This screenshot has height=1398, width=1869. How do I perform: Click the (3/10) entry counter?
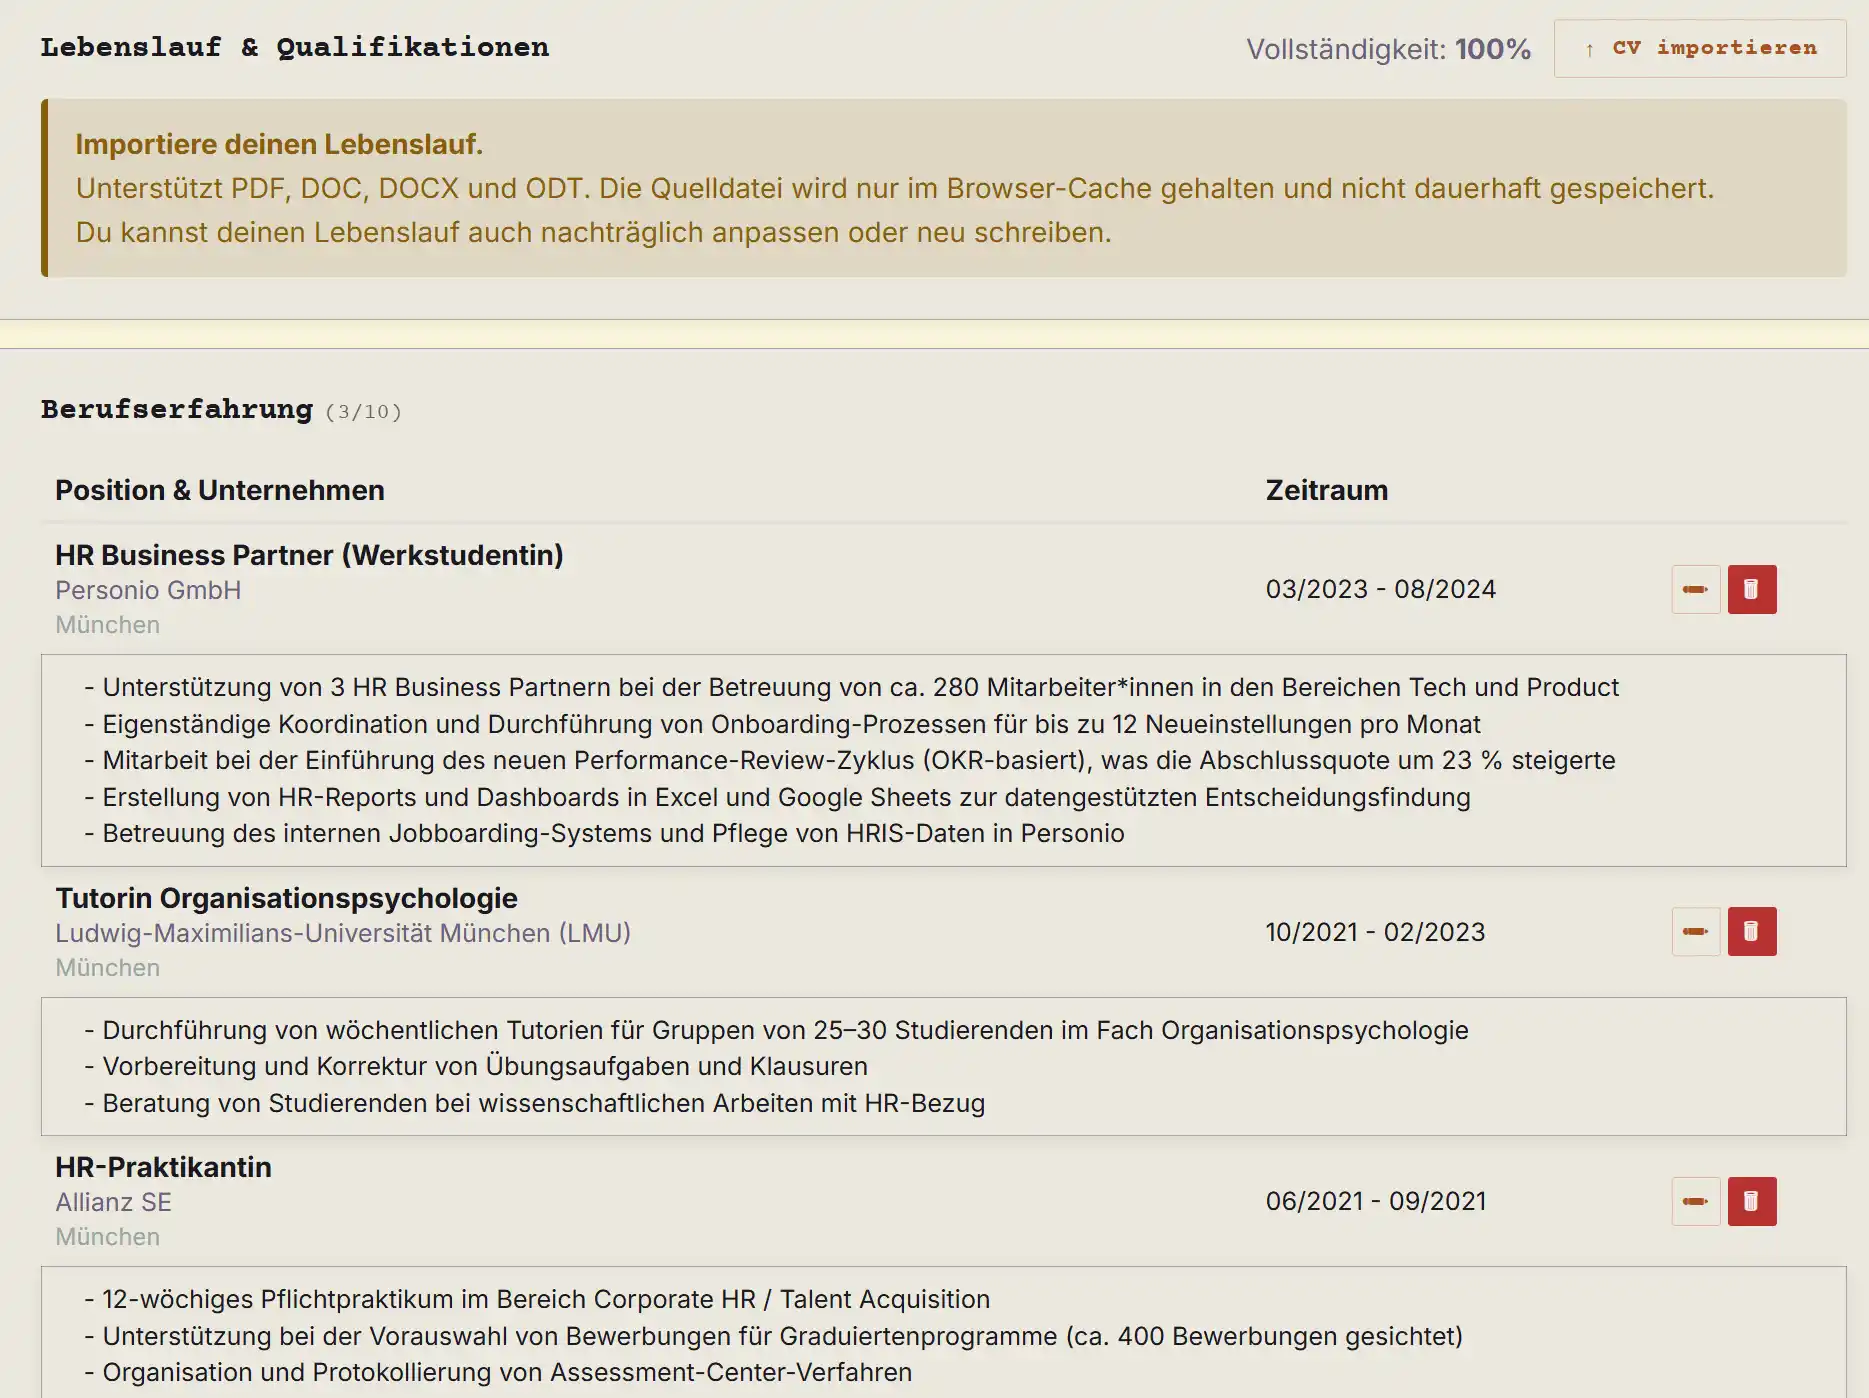(363, 412)
